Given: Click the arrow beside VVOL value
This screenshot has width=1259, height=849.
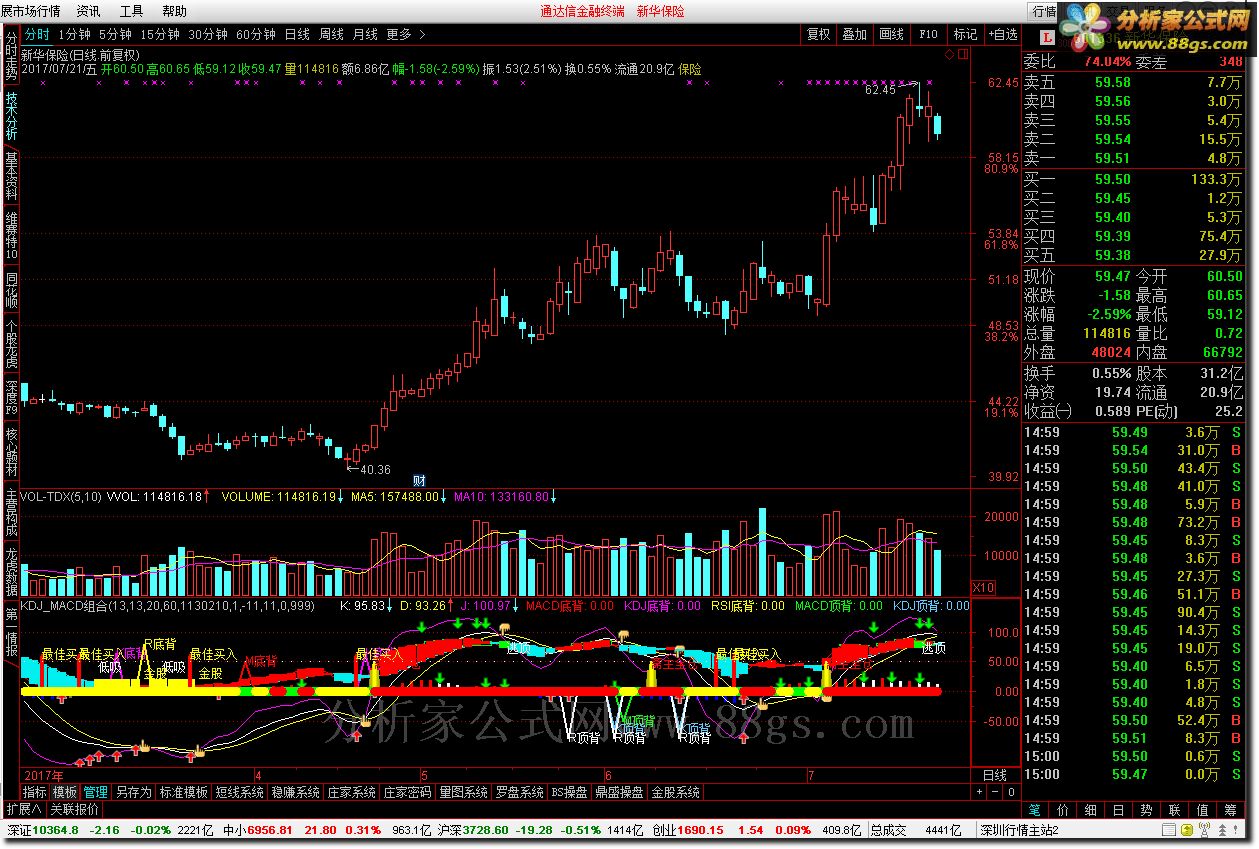Looking at the screenshot, I should [x=207, y=496].
